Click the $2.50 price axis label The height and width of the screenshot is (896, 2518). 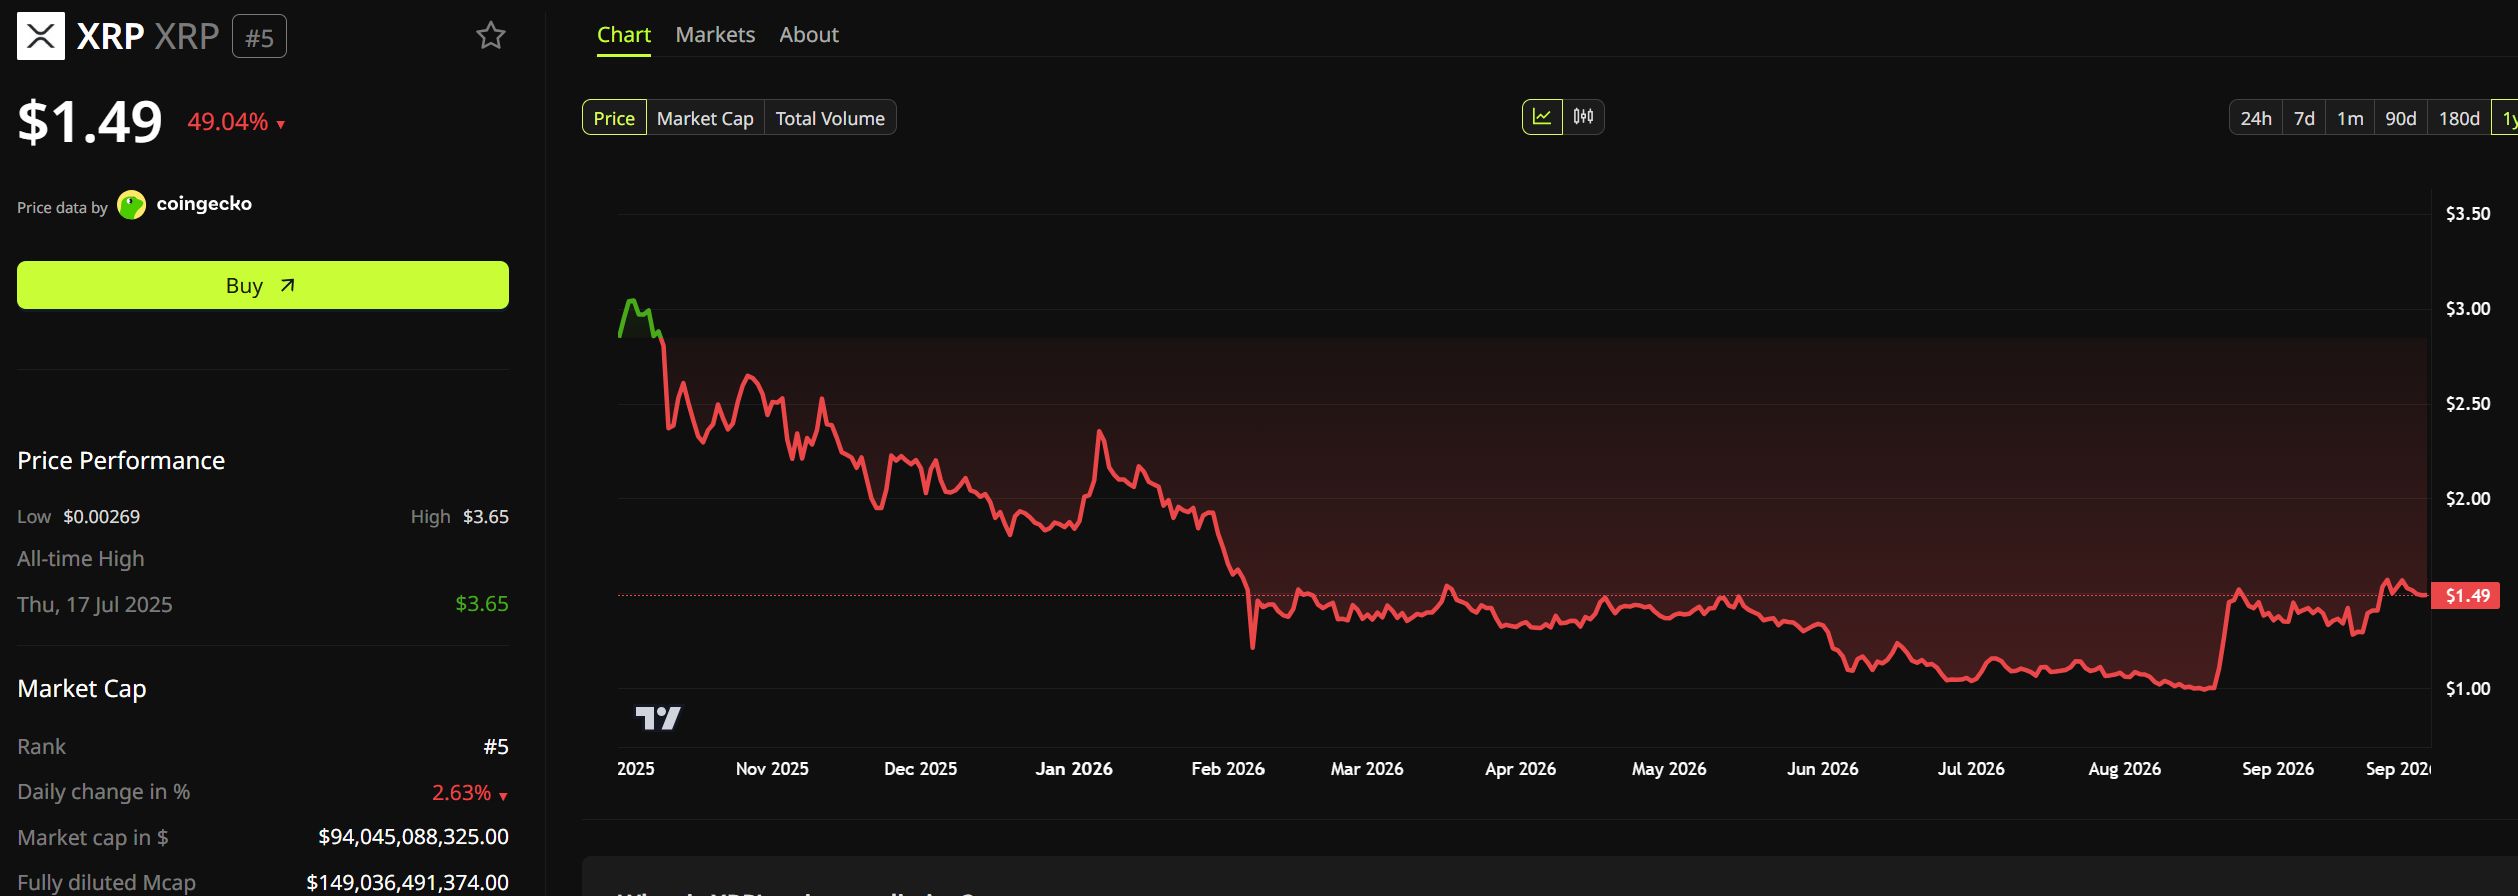point(2468,404)
